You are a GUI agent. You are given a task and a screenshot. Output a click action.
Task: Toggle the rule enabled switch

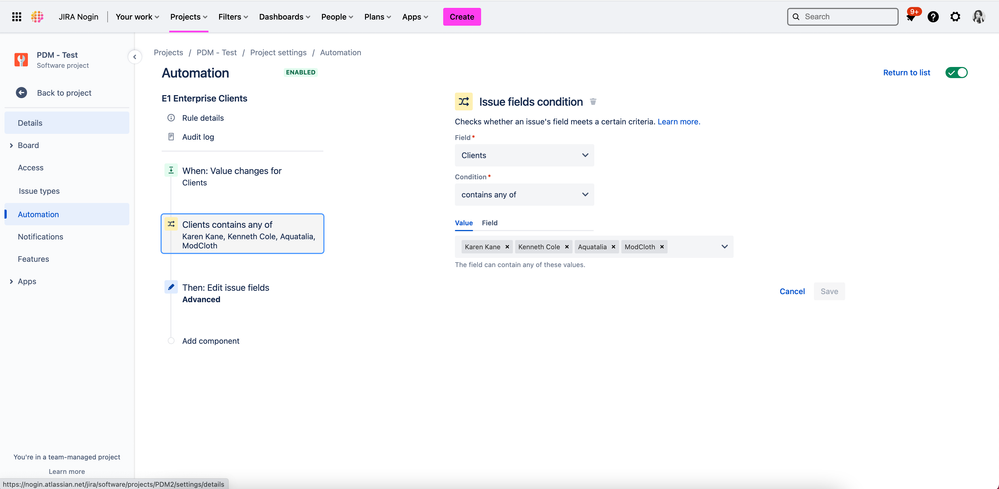point(956,73)
